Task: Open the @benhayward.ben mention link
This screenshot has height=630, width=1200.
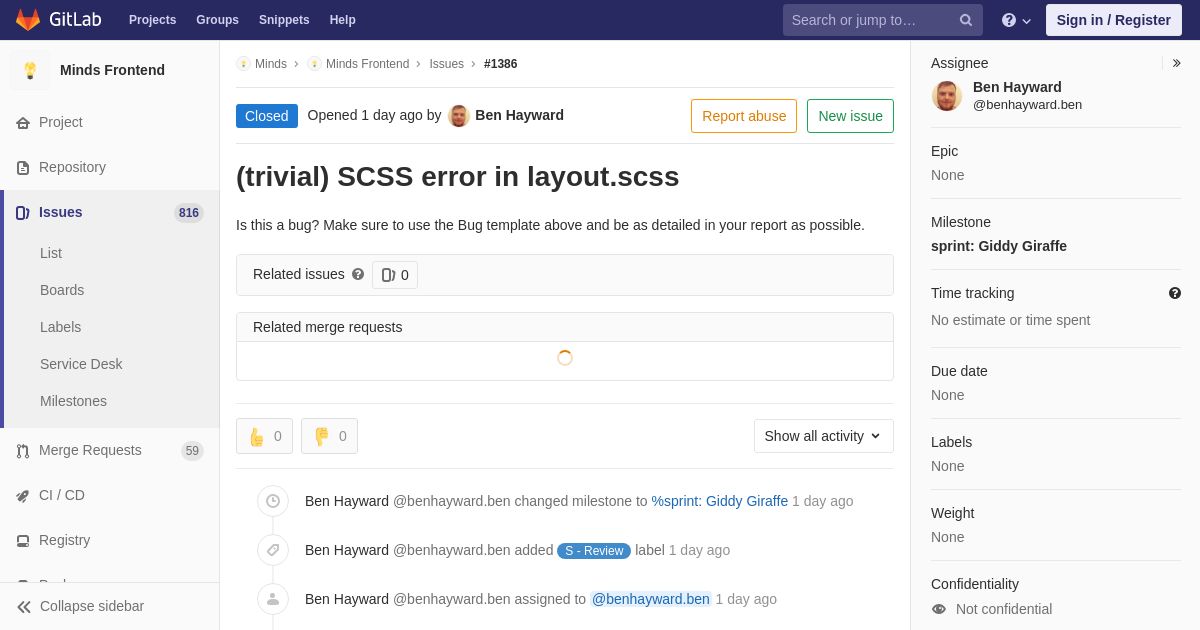Action: [x=651, y=599]
